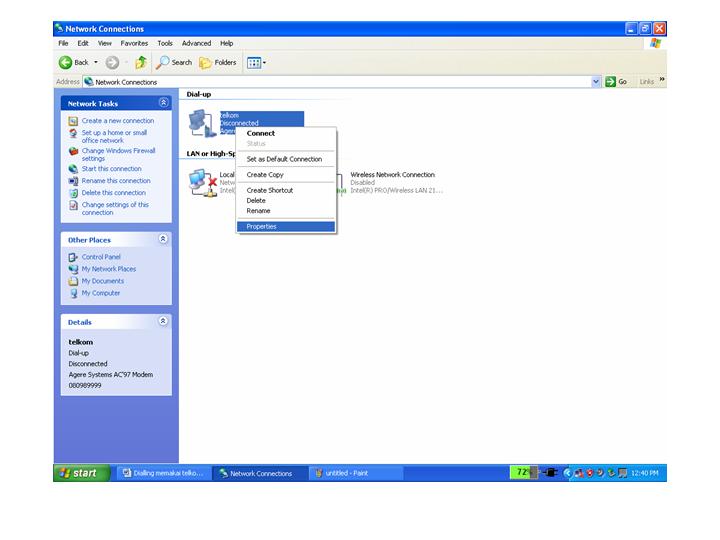Screen dimensions: 720x540
Task: Click the Up folder icon
Action: click(x=141, y=62)
